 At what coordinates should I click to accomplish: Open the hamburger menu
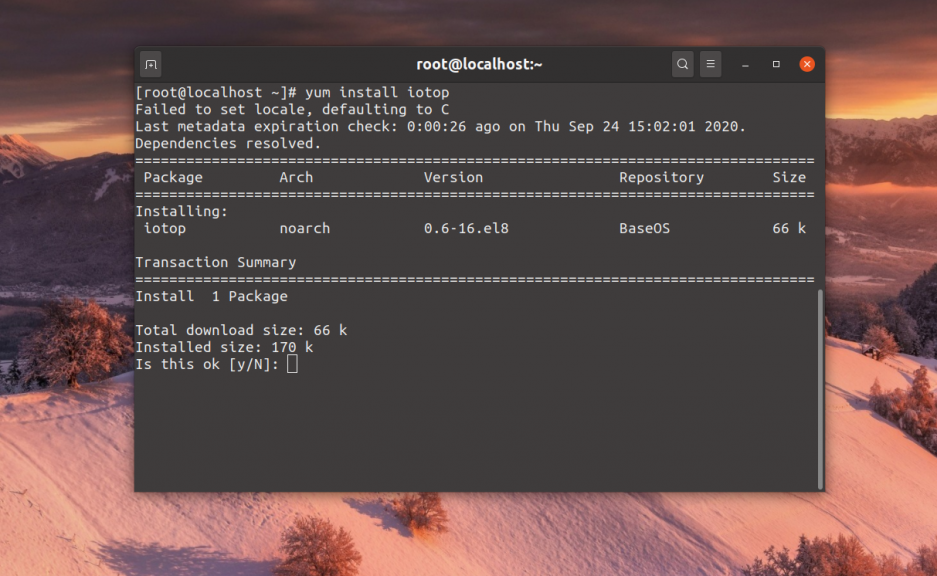coord(710,64)
